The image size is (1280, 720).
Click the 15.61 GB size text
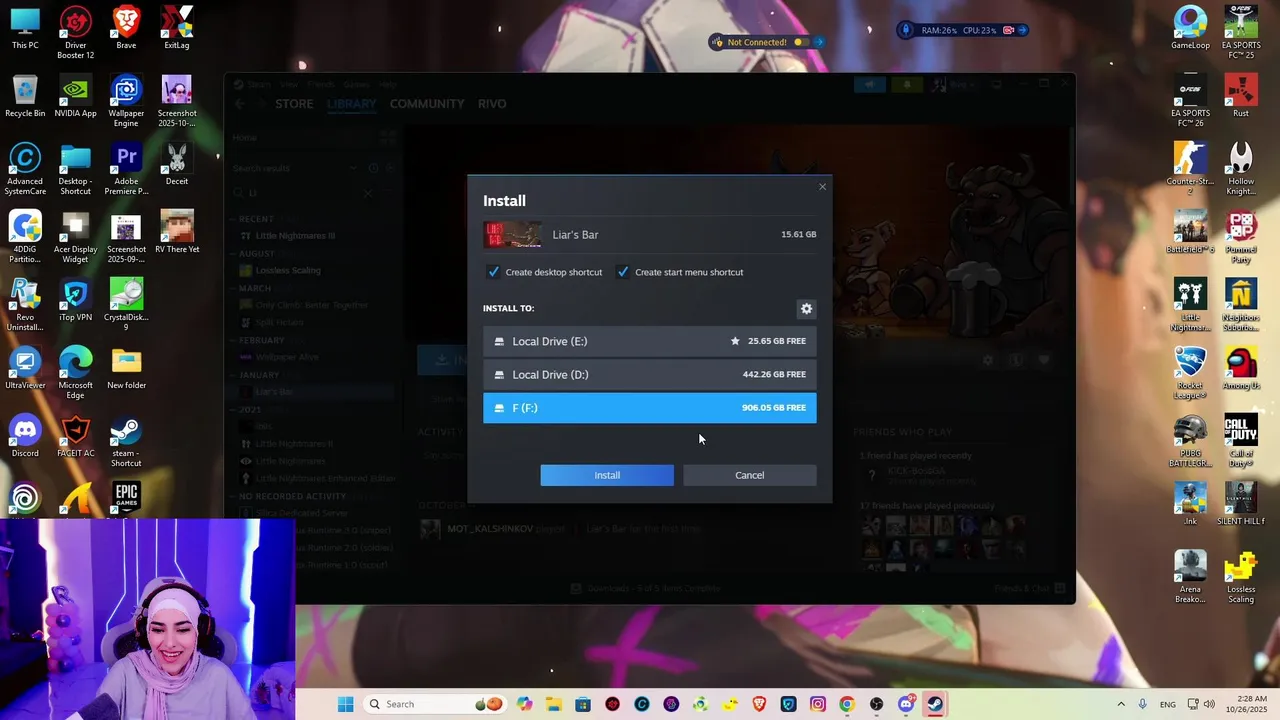point(798,235)
